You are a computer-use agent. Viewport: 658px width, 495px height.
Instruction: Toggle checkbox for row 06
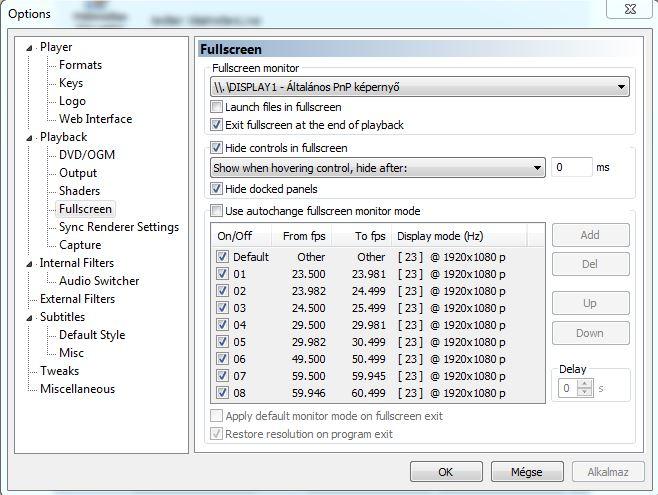pyautogui.click(x=222, y=359)
